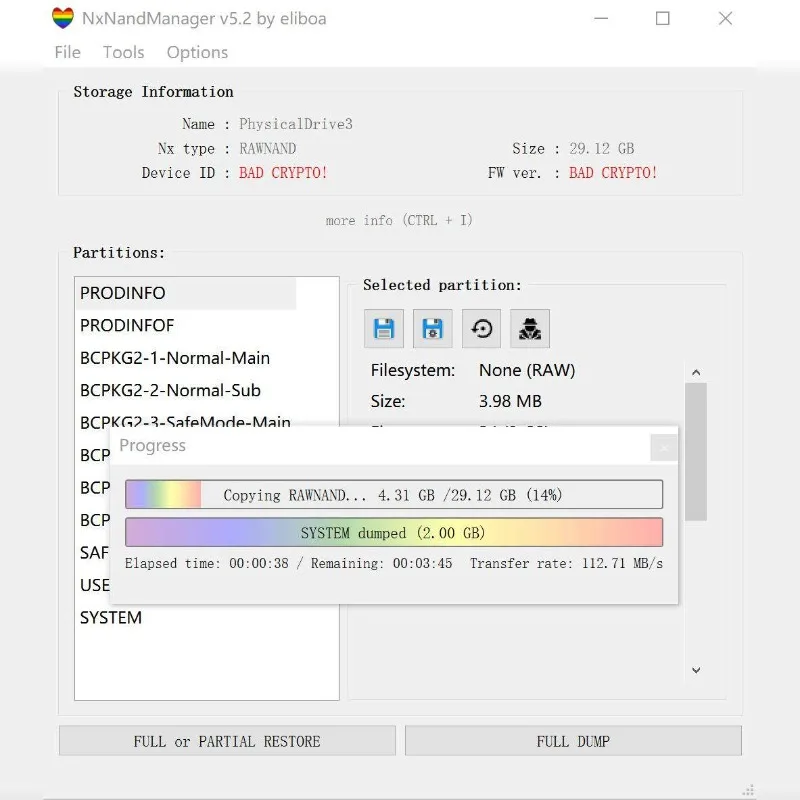This screenshot has height=800, width=800.
Task: Click the save partition to file icon
Action: coord(384,329)
